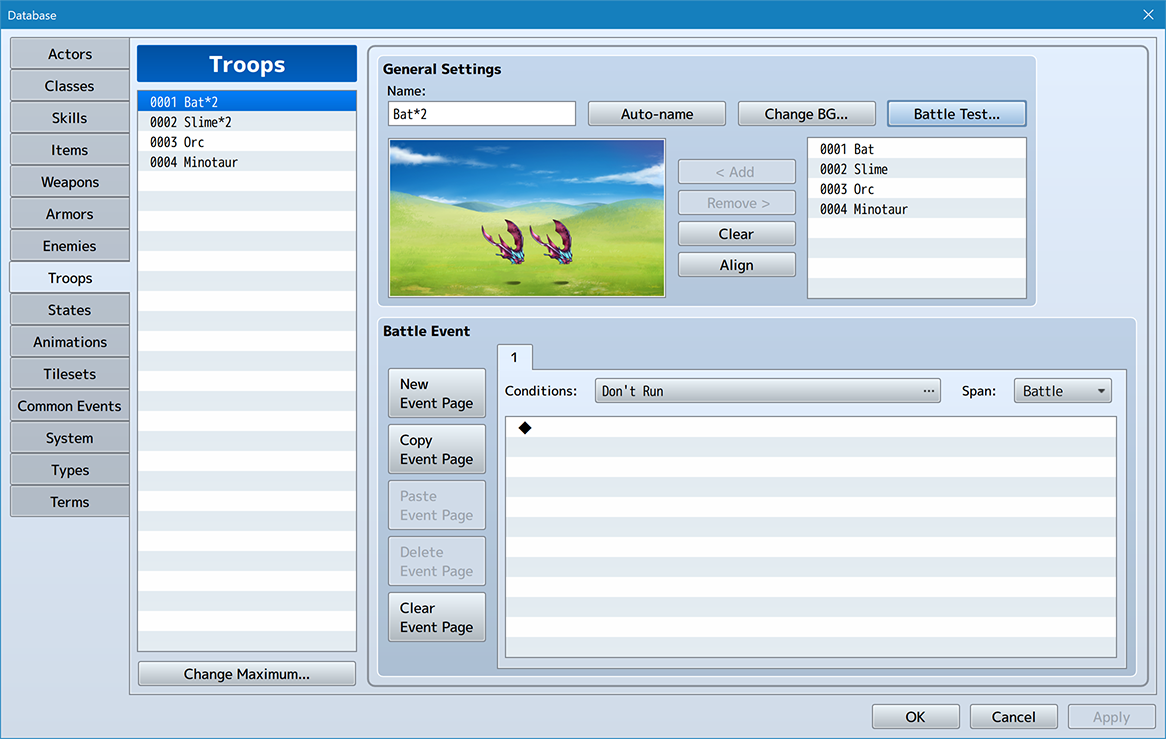1166x739 pixels.
Task: Click the troop Name input field
Action: point(481,114)
